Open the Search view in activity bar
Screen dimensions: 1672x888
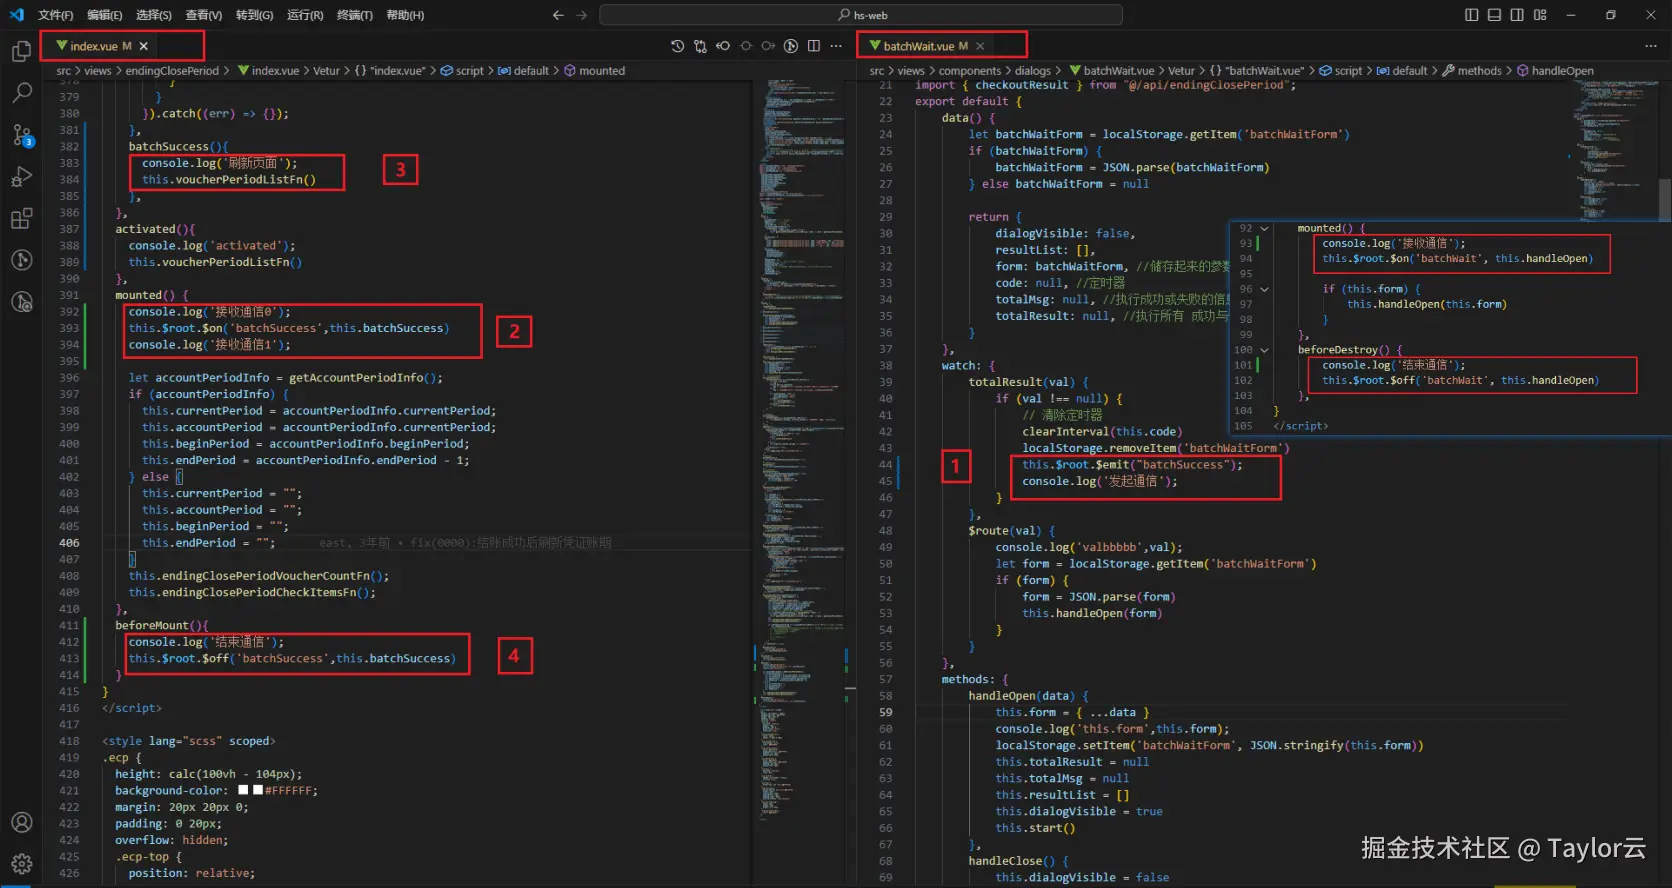(21, 93)
